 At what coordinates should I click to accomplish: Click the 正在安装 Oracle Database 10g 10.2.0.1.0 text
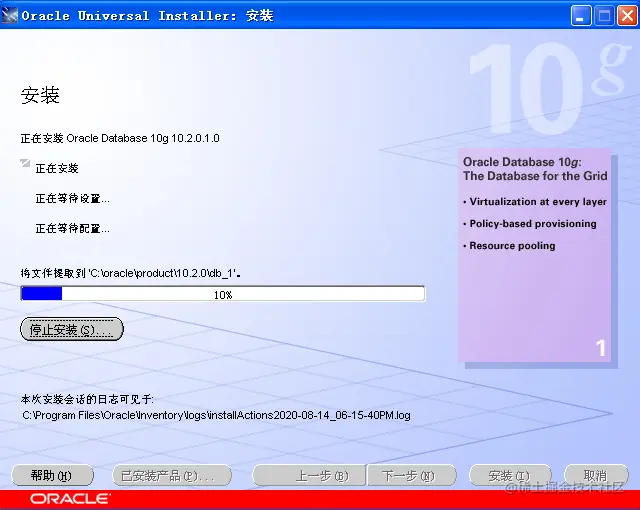coord(120,138)
